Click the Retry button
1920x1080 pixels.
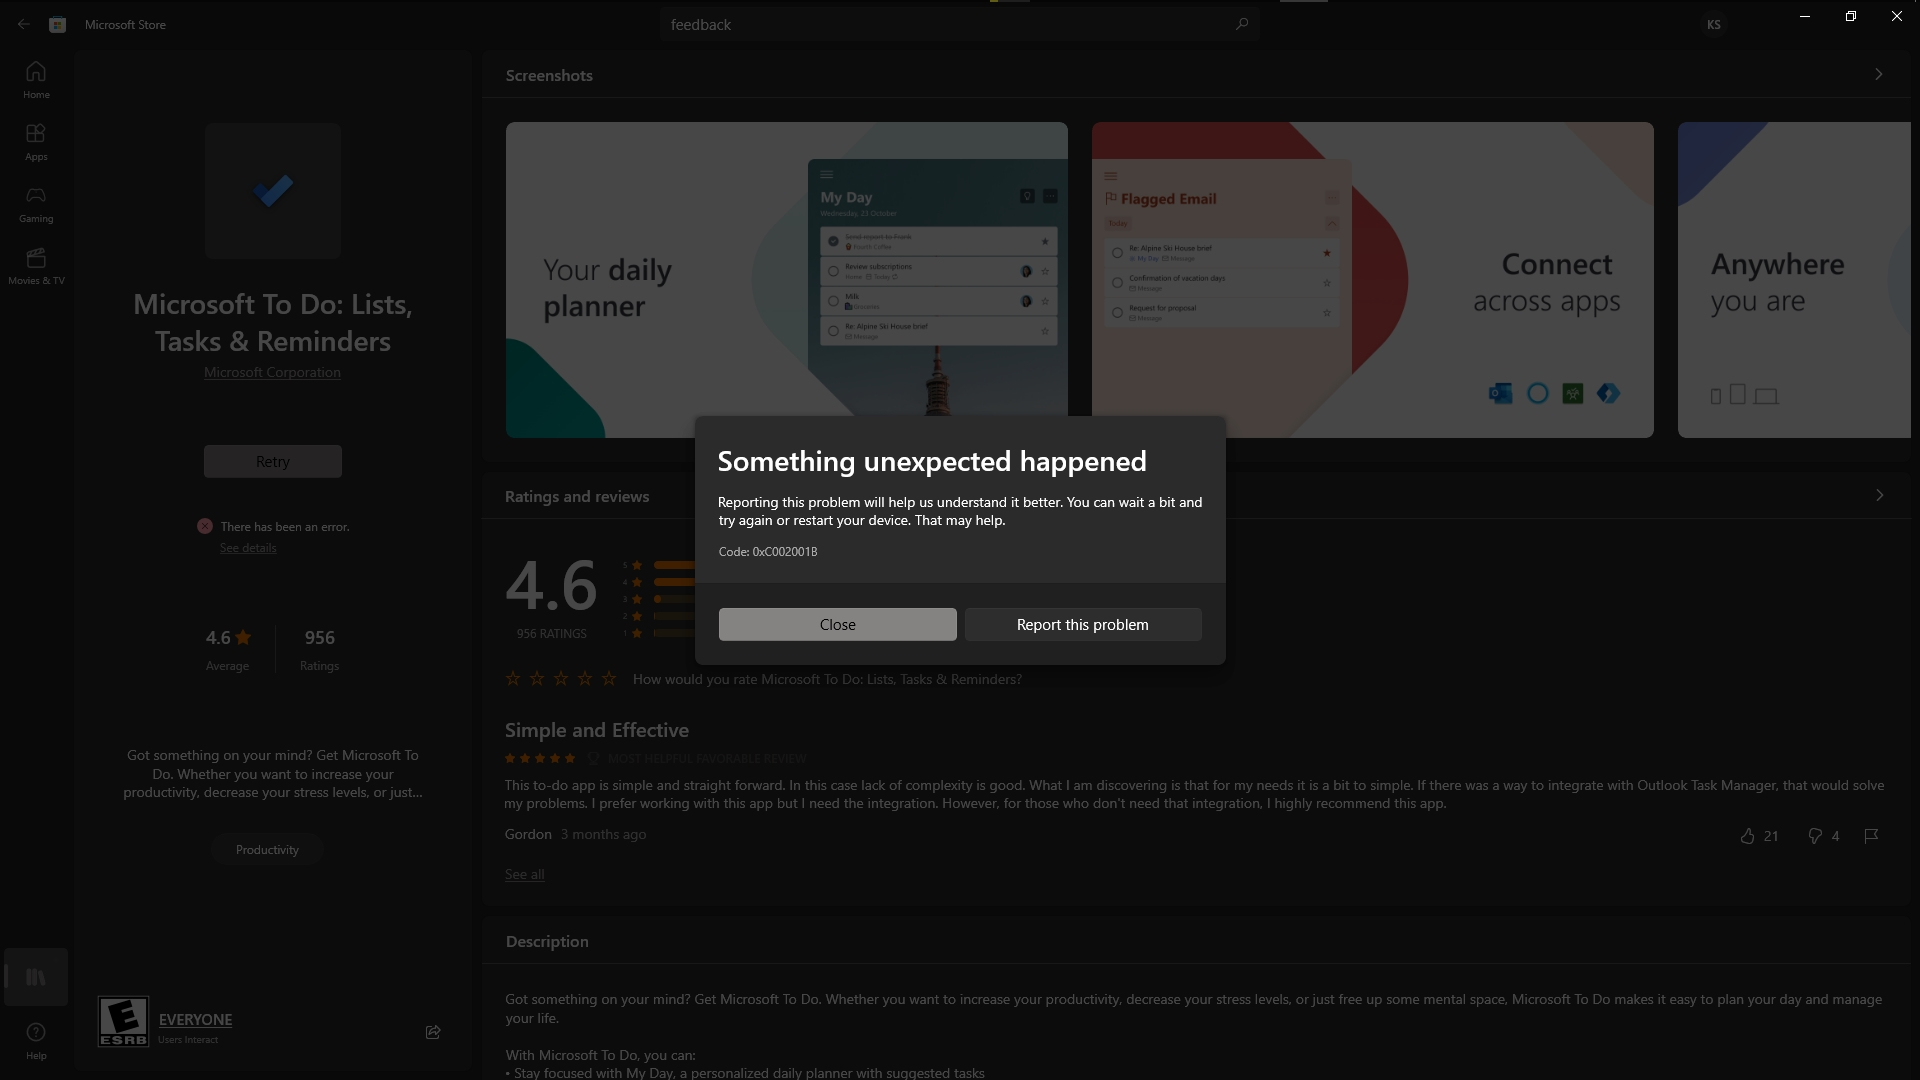coord(273,461)
